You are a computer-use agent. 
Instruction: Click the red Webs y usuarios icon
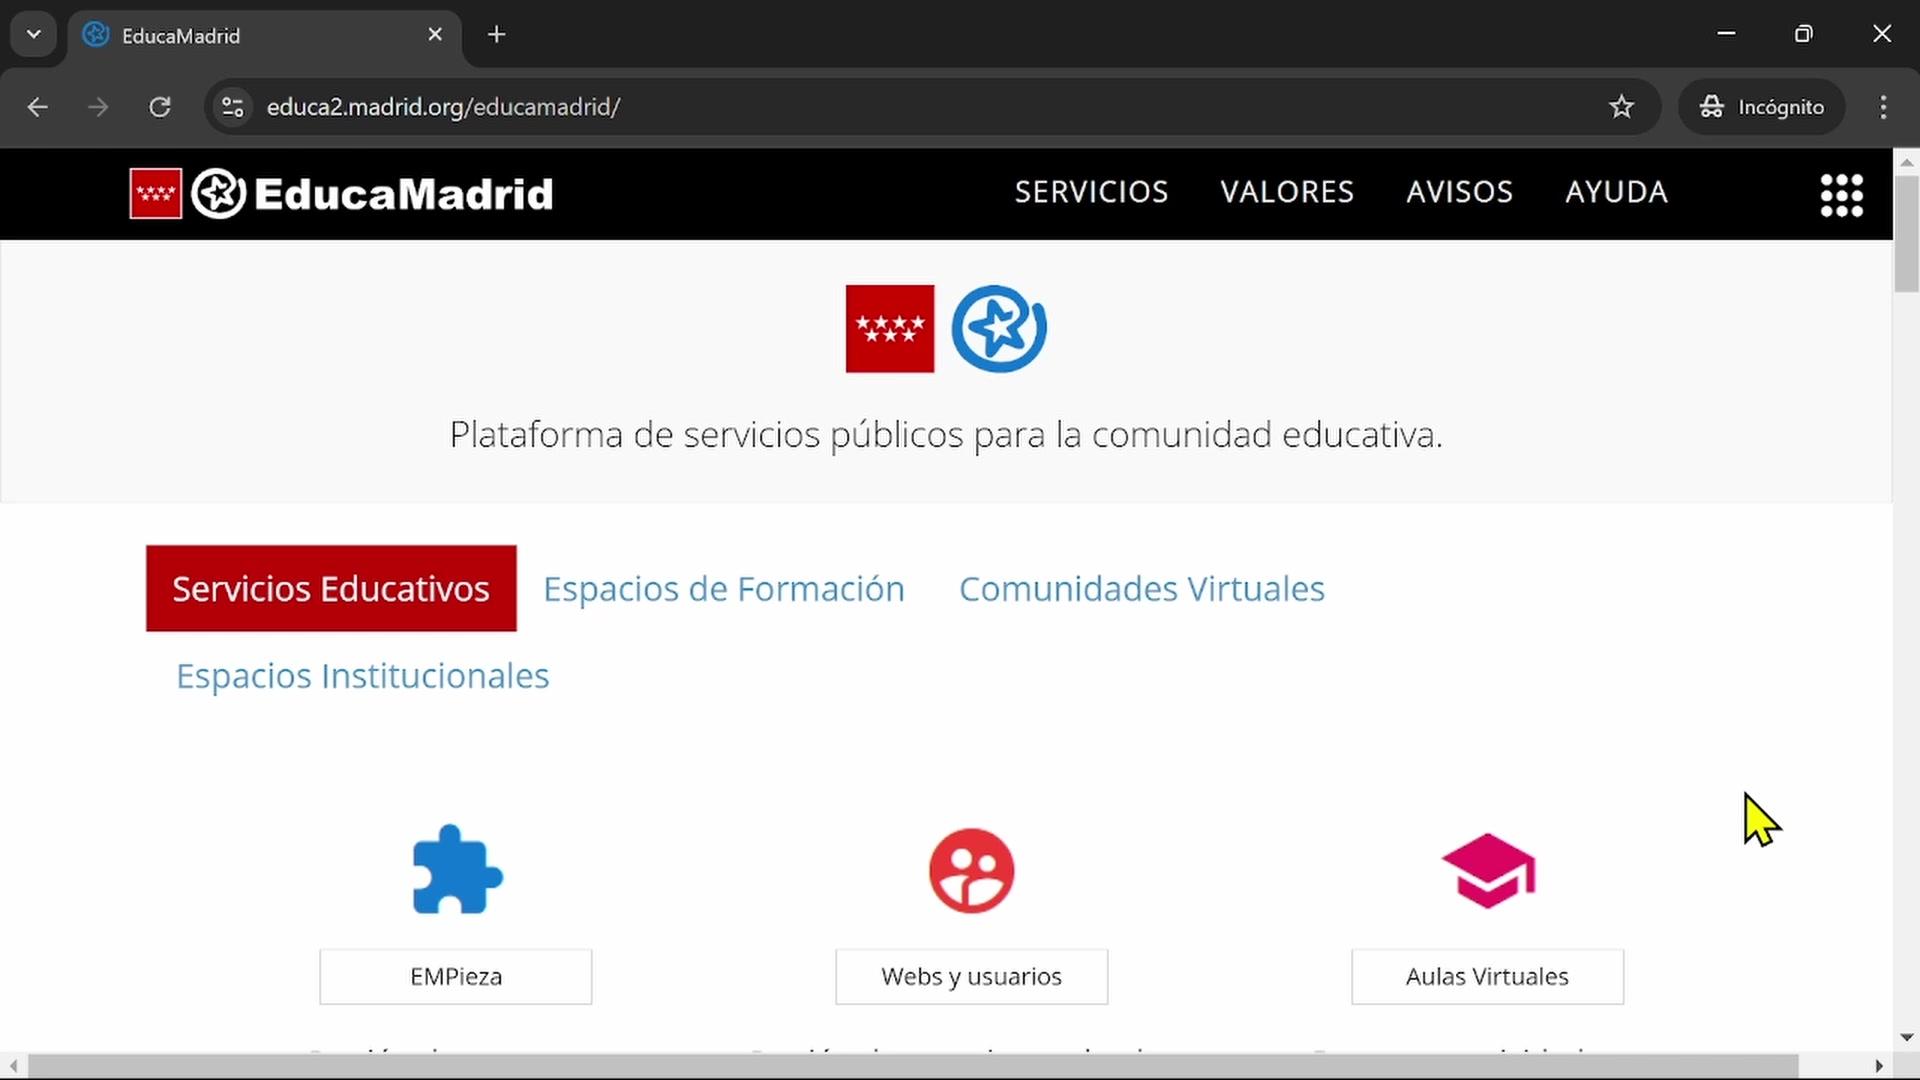tap(971, 870)
